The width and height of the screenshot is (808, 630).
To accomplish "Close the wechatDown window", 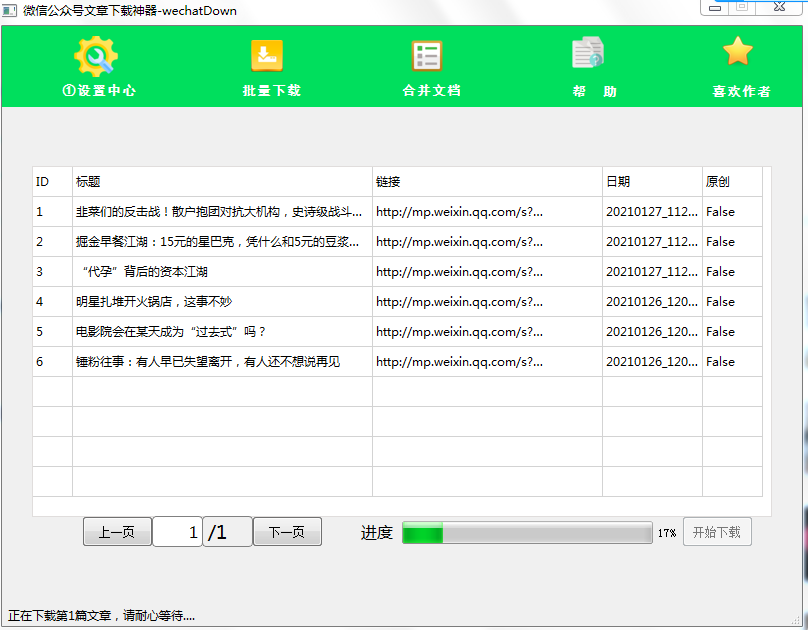I will 779,7.
